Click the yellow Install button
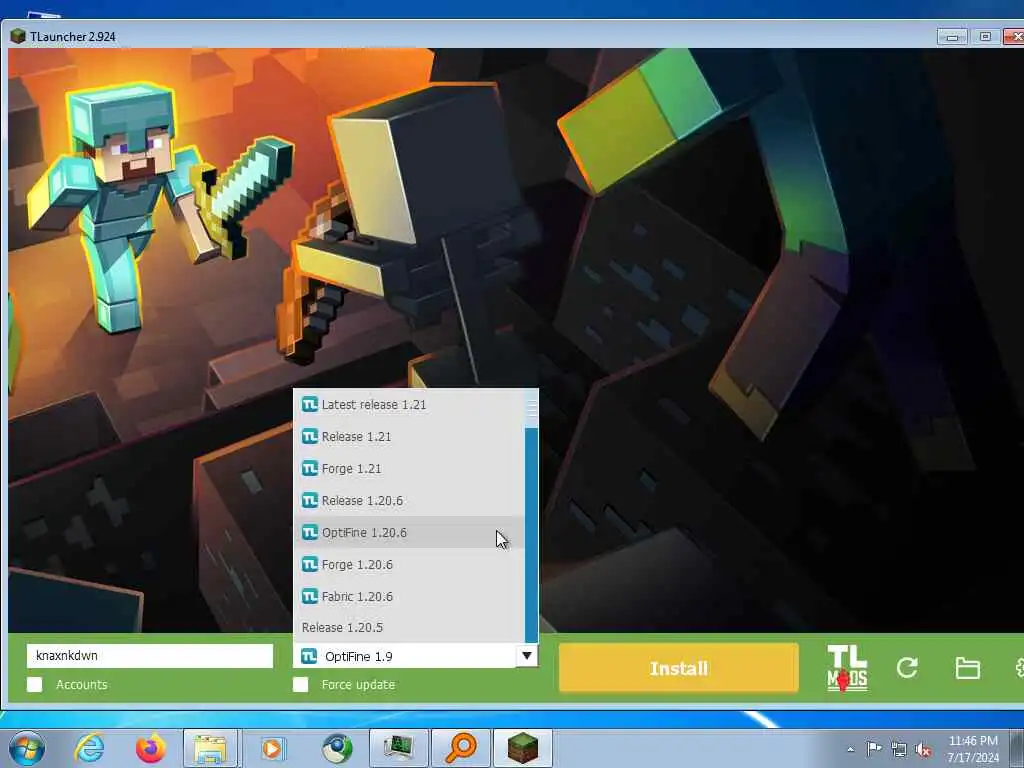 pyautogui.click(x=679, y=668)
